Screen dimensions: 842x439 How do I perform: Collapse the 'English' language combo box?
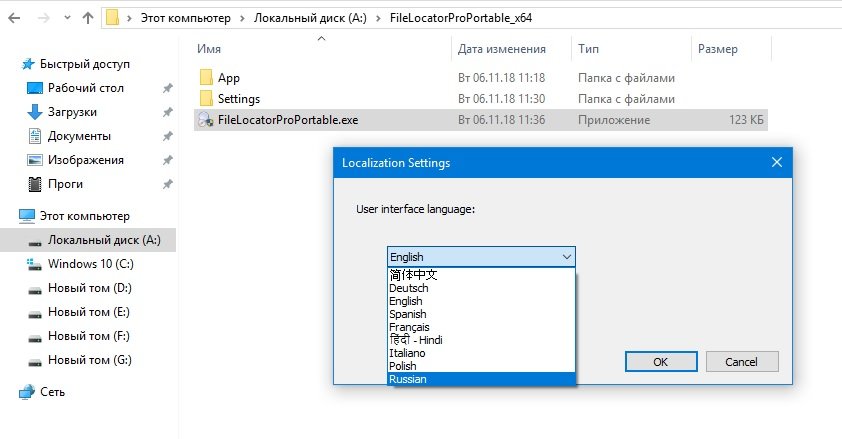pyautogui.click(x=481, y=257)
